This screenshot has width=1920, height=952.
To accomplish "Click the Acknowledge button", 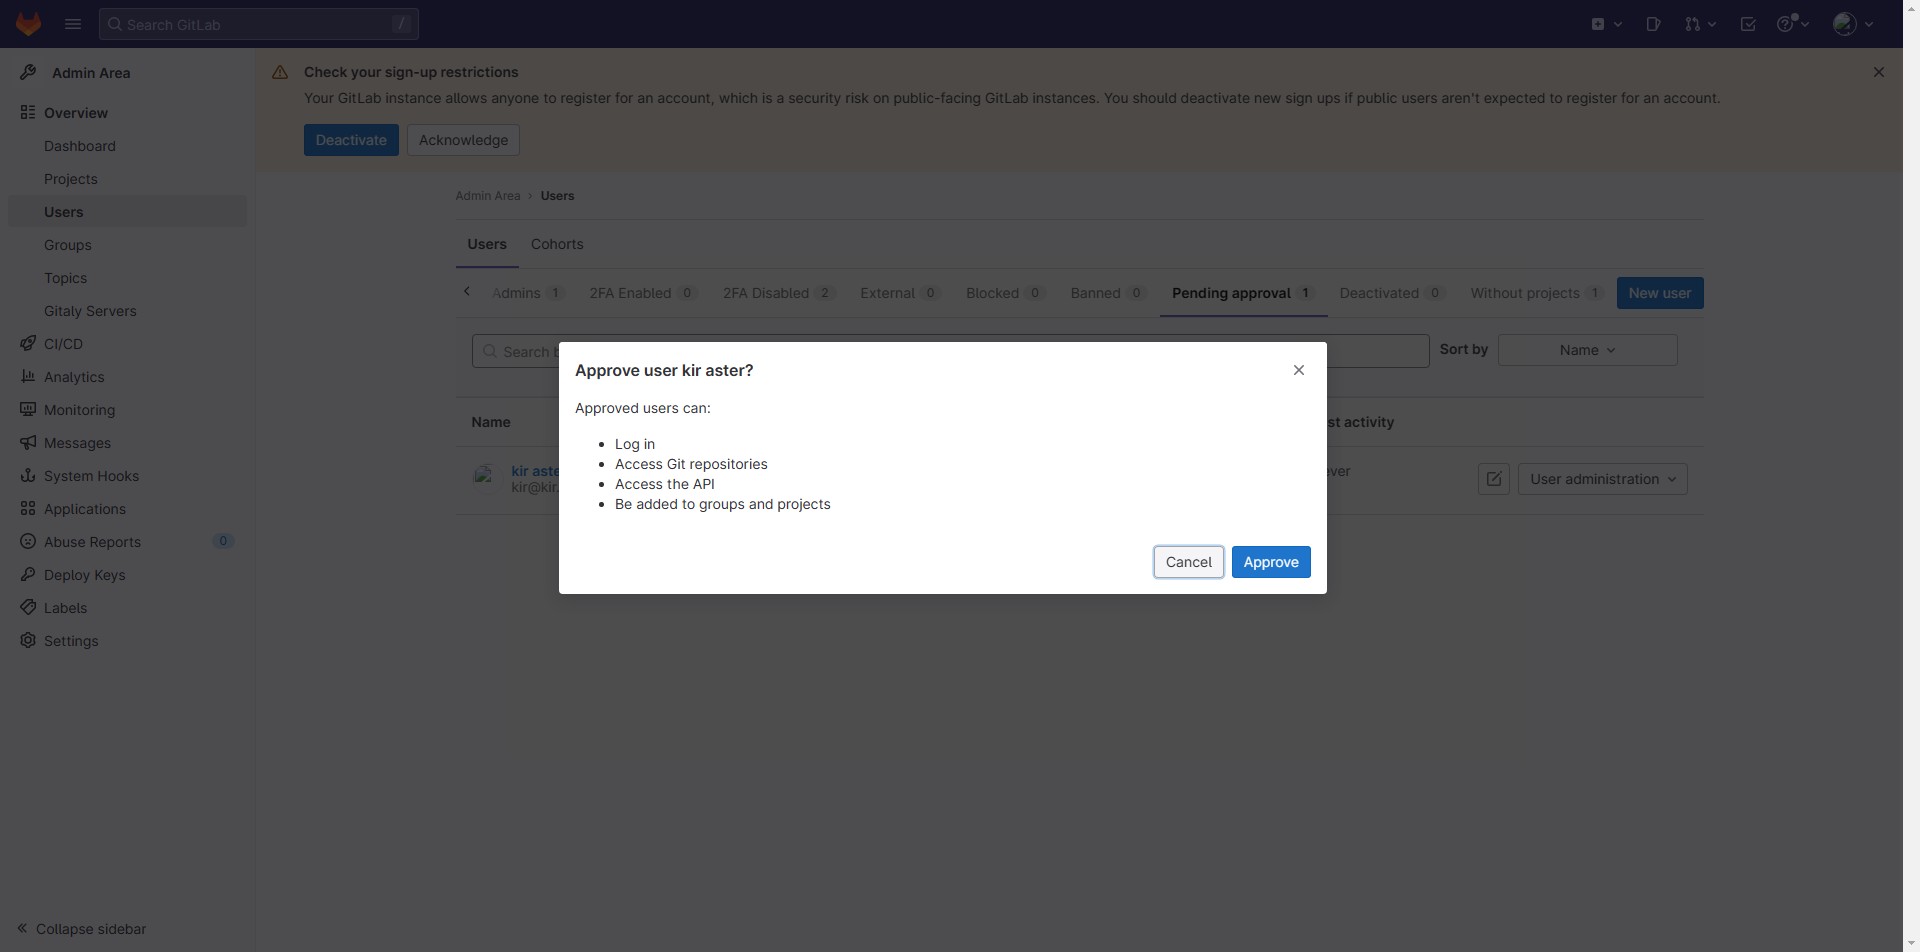I will pos(463,140).
